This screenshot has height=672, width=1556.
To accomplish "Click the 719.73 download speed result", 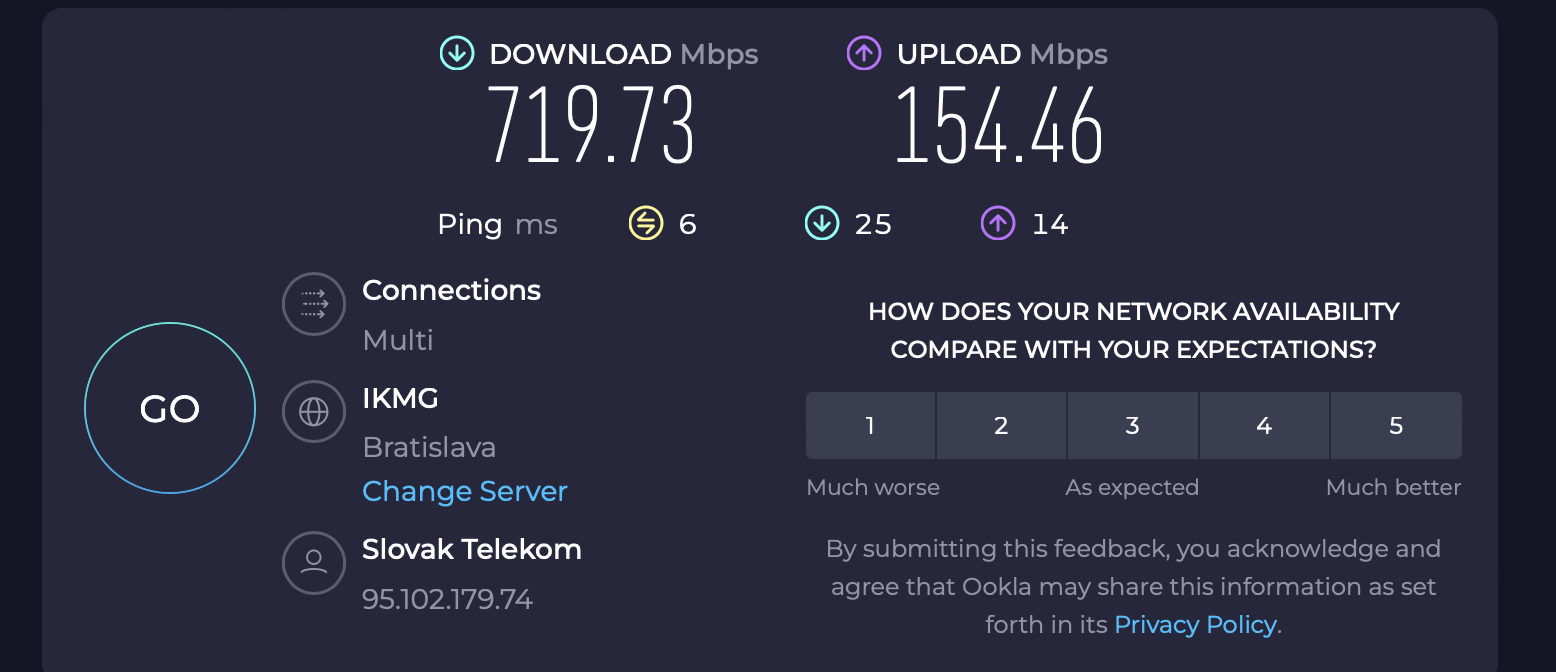I will click(591, 126).
